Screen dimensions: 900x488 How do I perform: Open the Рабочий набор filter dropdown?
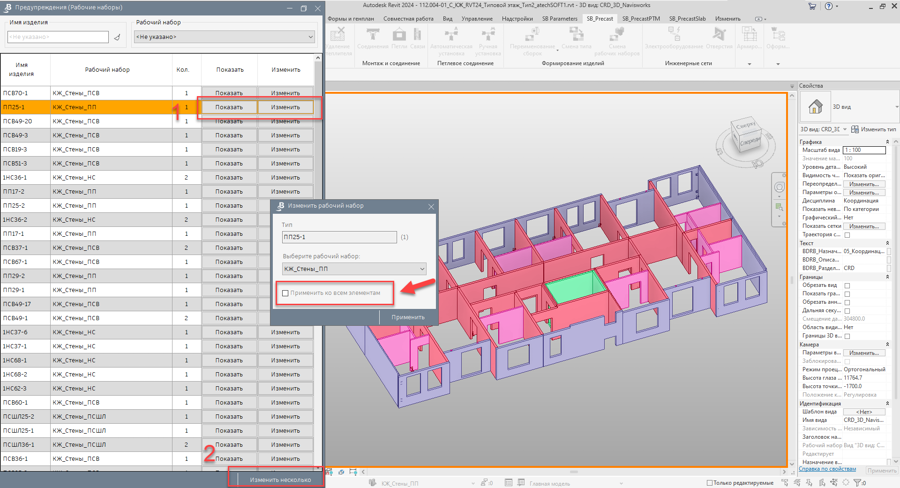pyautogui.click(x=224, y=37)
